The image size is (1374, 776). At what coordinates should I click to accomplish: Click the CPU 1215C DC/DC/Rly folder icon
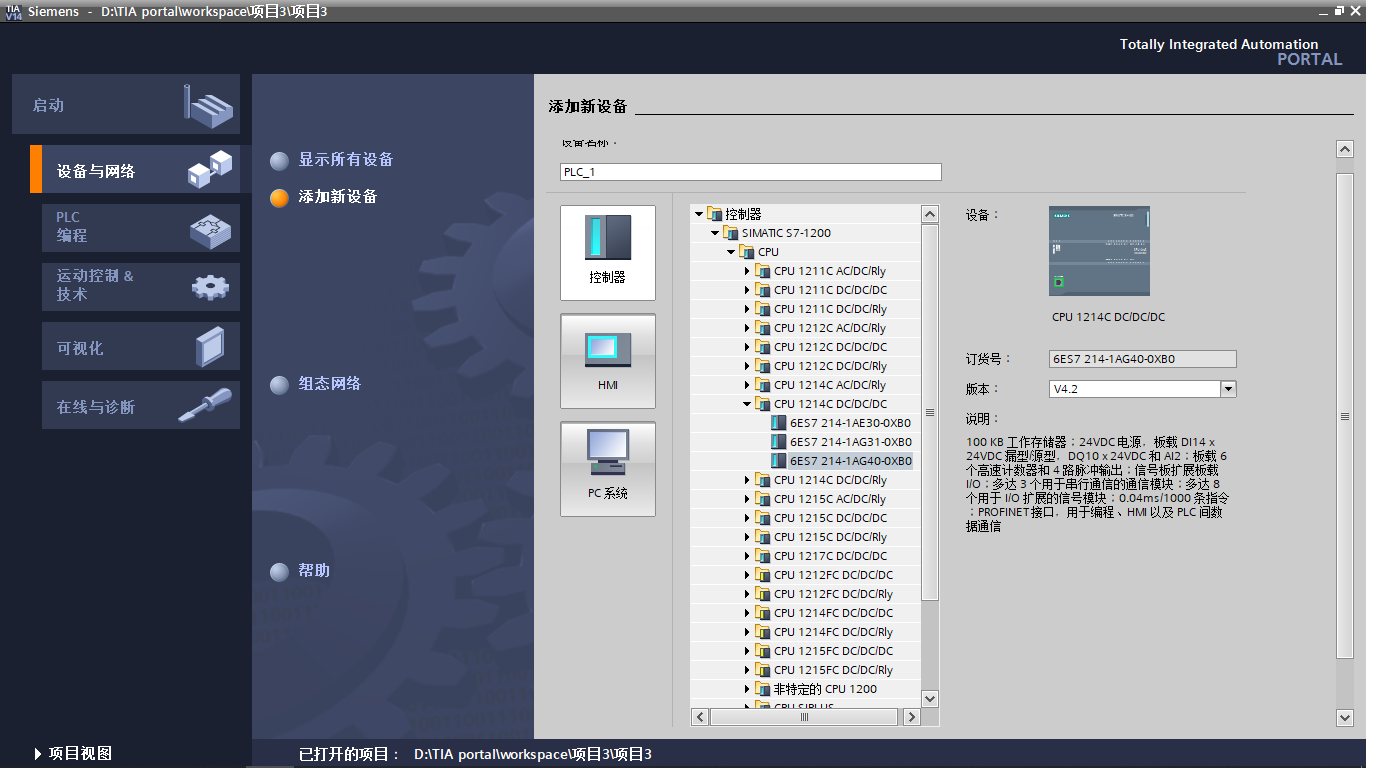762,537
